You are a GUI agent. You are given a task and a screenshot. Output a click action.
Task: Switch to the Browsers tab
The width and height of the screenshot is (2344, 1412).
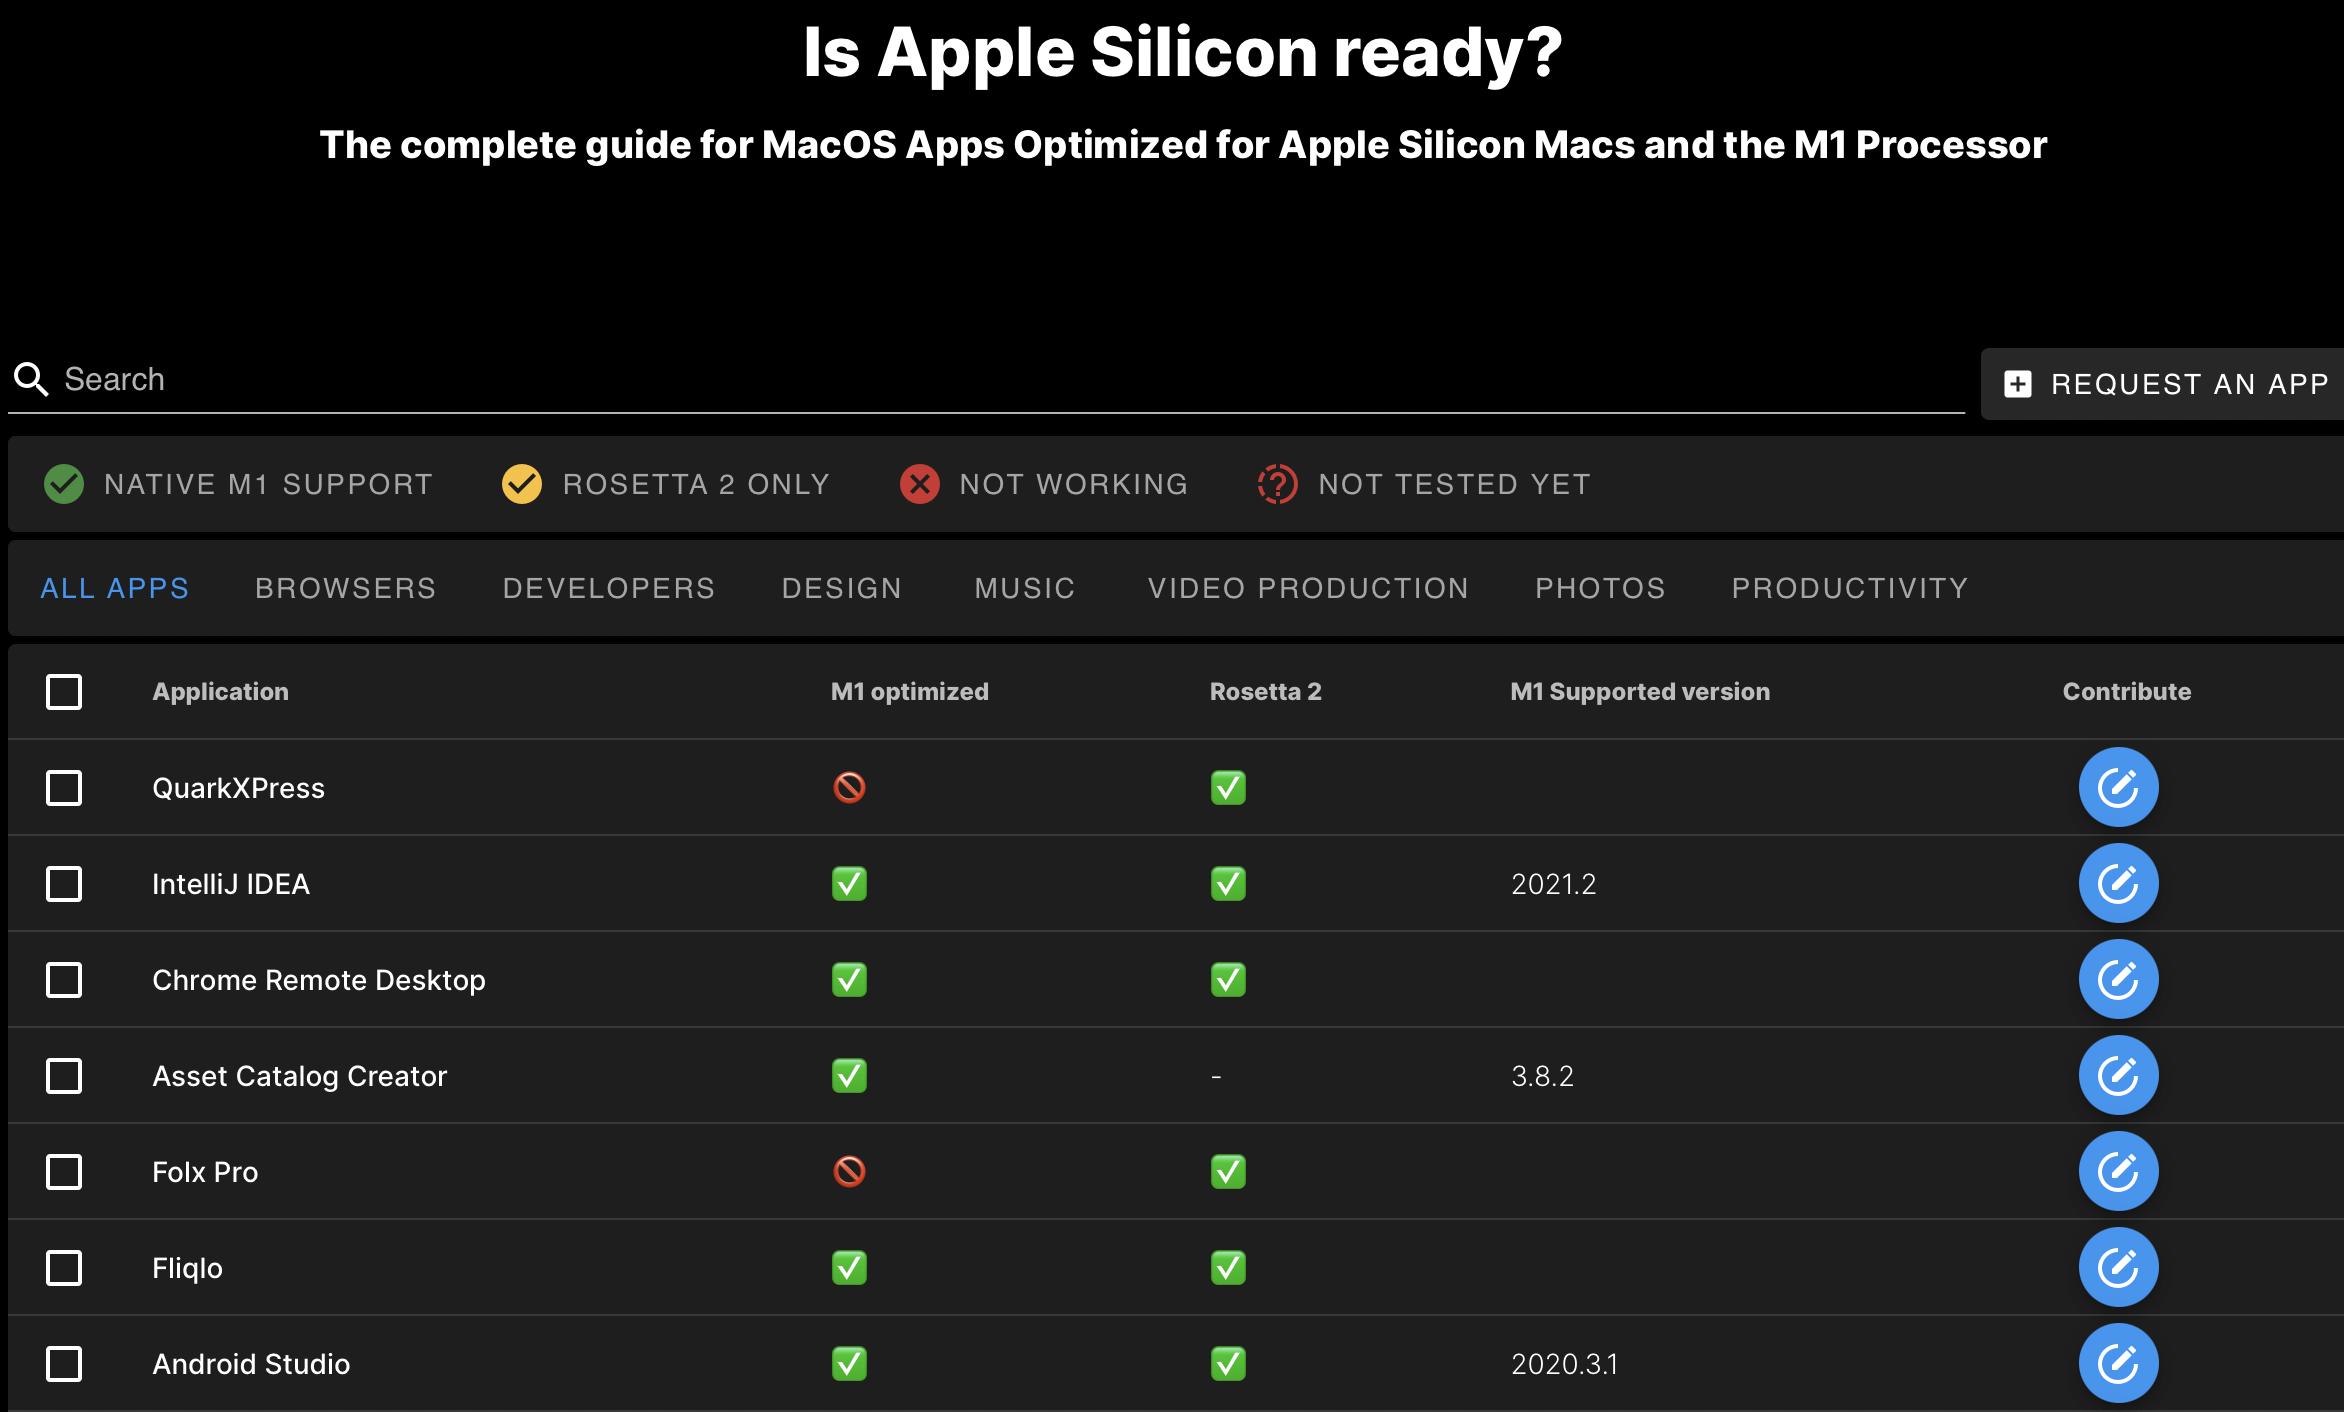(x=345, y=588)
